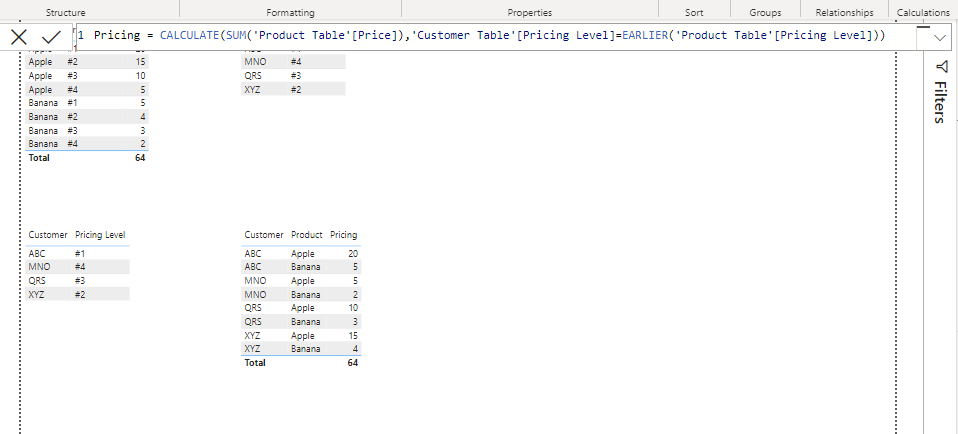Click Customer header next to Pricing Level header
Viewport: 958px width, 434px height.
pos(48,235)
